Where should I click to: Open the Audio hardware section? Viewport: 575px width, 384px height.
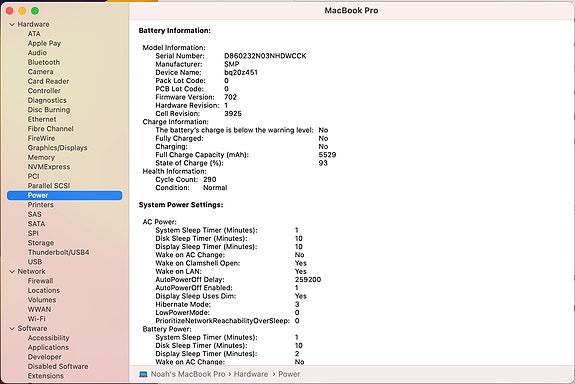point(37,53)
